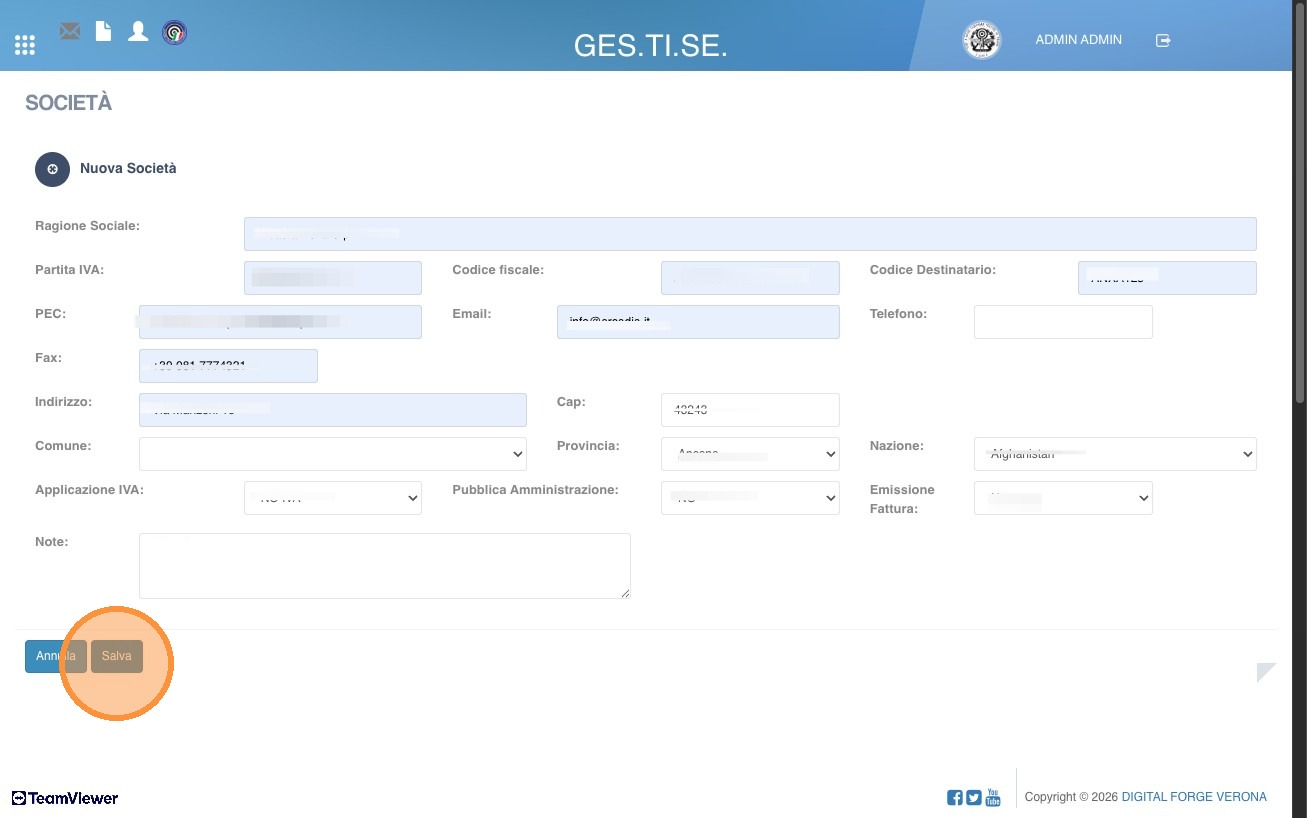The width and height of the screenshot is (1307, 818).
Task: Expand the Comune dropdown
Action: pyautogui.click(x=333, y=454)
